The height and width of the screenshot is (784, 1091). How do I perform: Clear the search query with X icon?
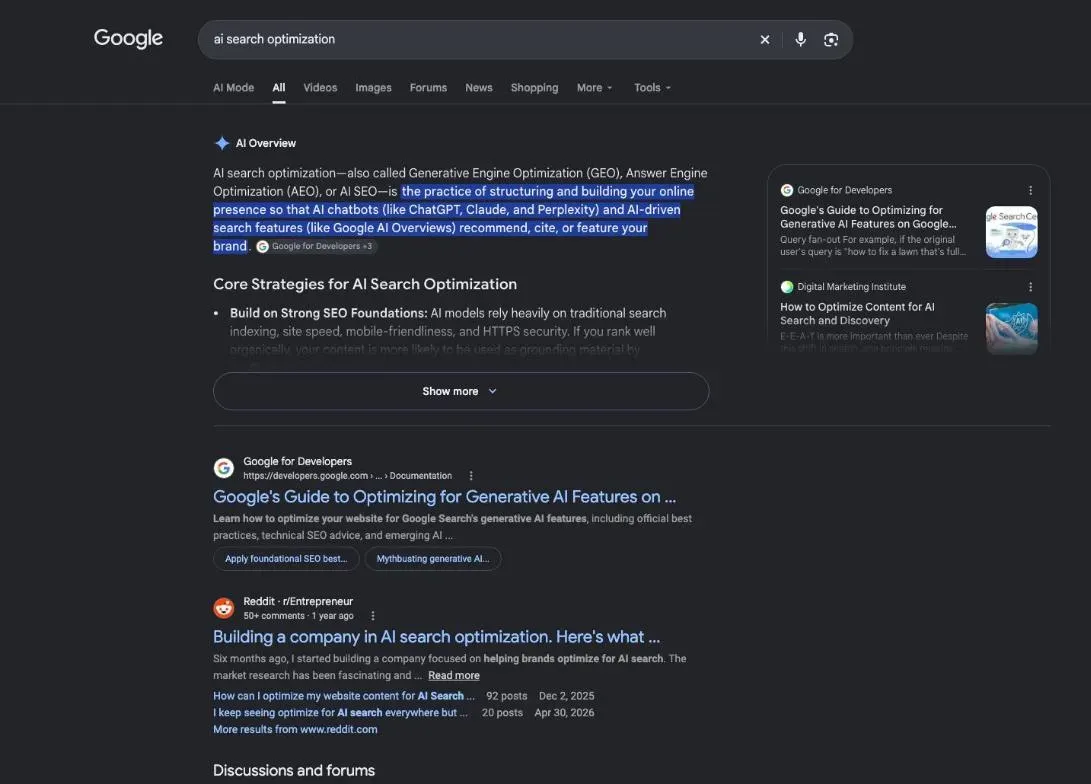[765, 40]
